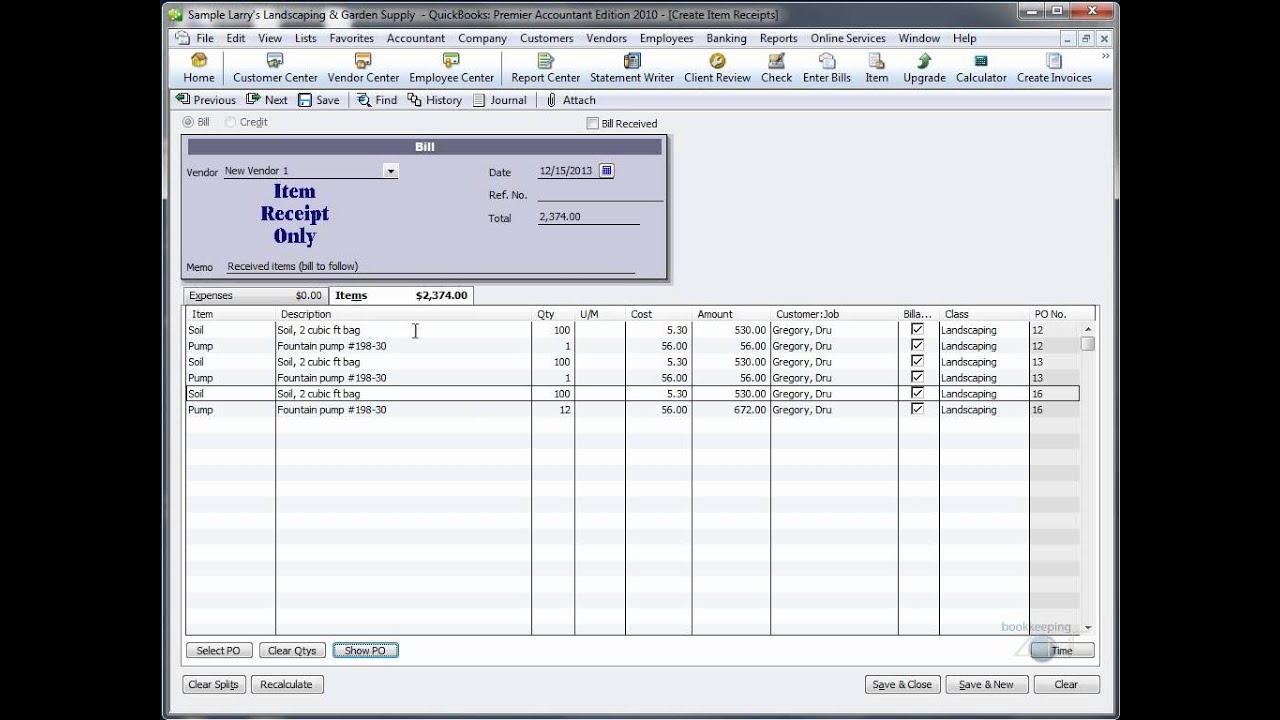Go to Previous item receipt
1280x720 pixels.
(206, 100)
